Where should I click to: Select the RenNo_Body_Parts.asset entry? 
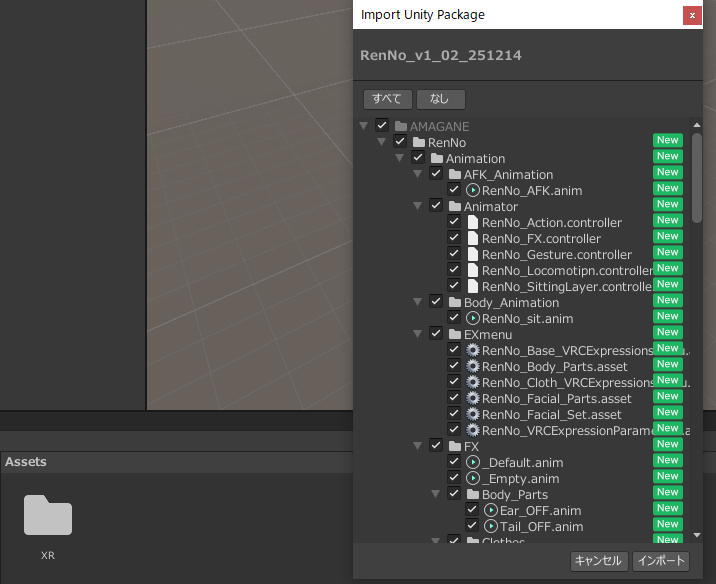coord(556,367)
